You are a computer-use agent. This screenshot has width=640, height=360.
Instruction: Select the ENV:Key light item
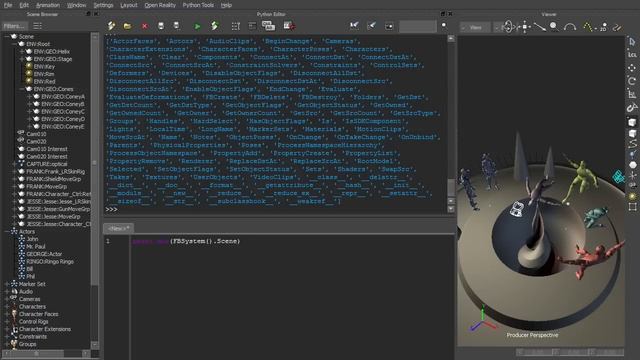click(x=44, y=67)
